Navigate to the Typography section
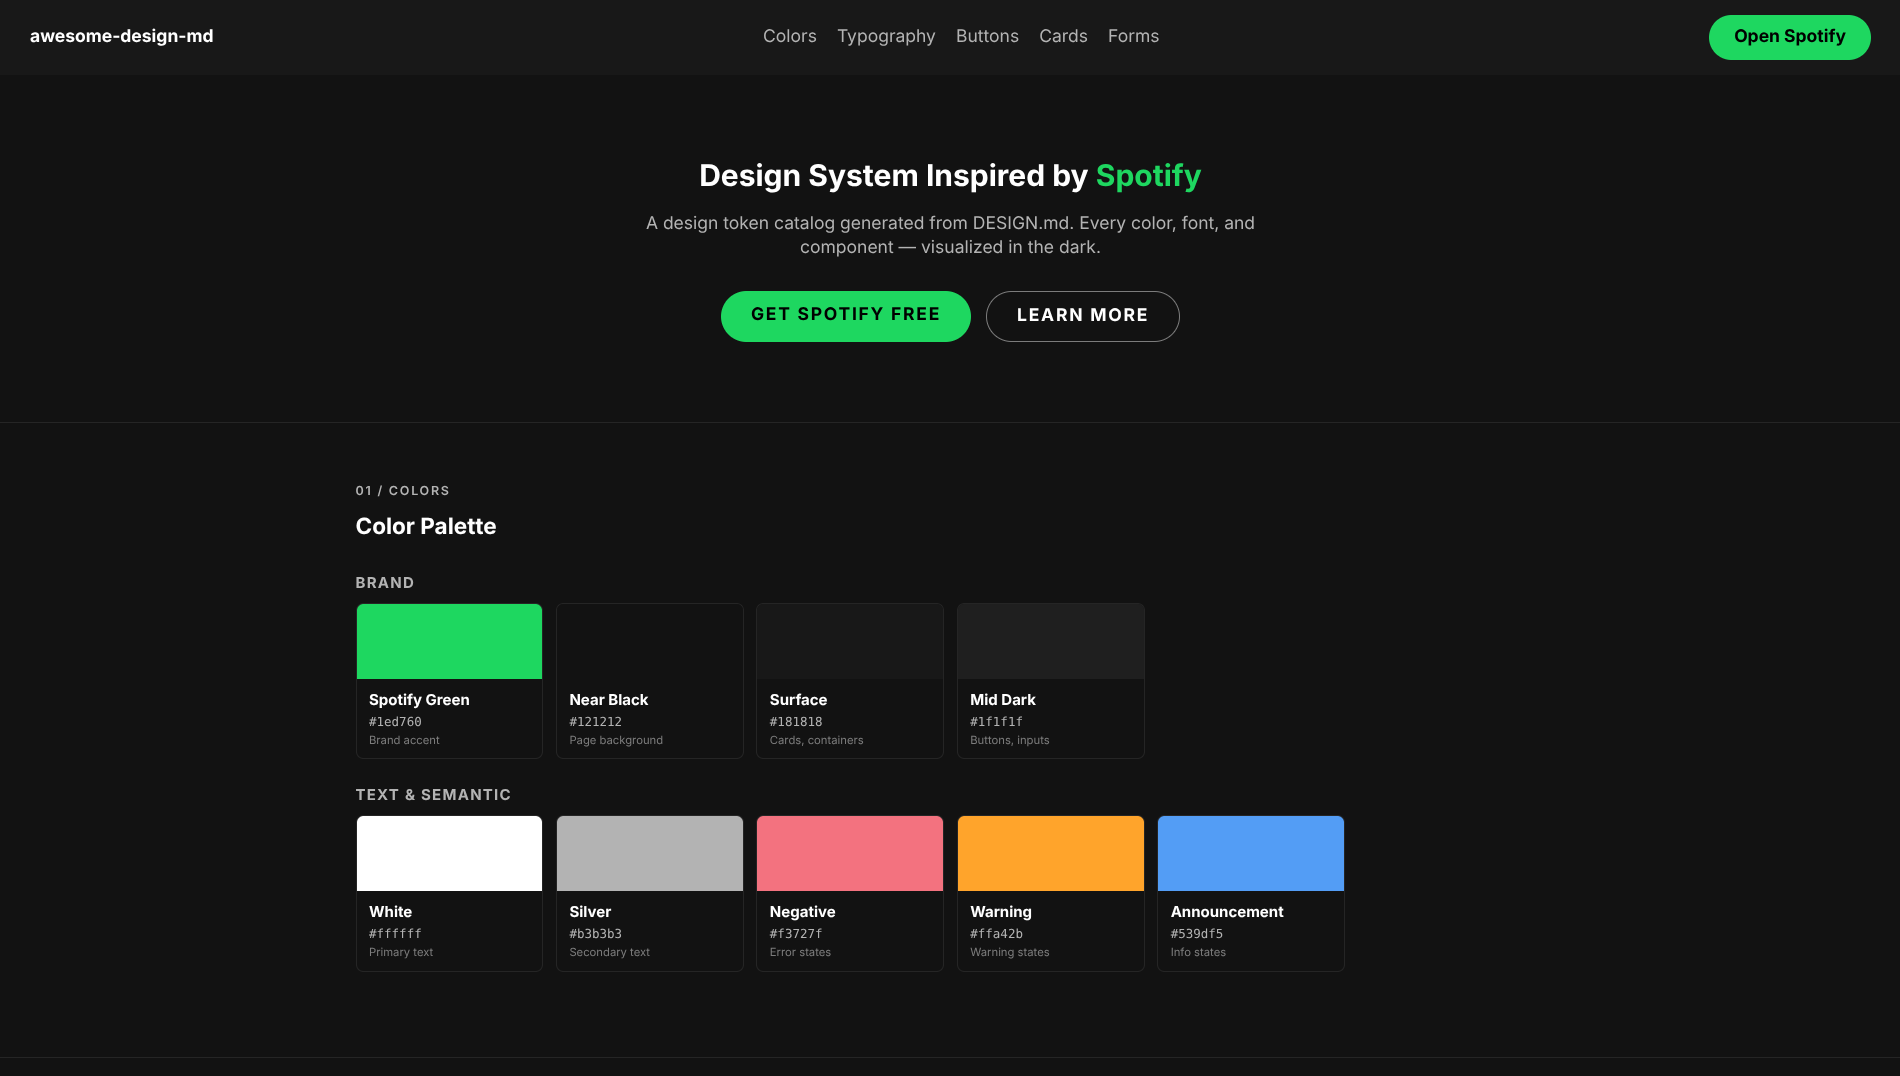This screenshot has height=1076, width=1900. (x=886, y=36)
